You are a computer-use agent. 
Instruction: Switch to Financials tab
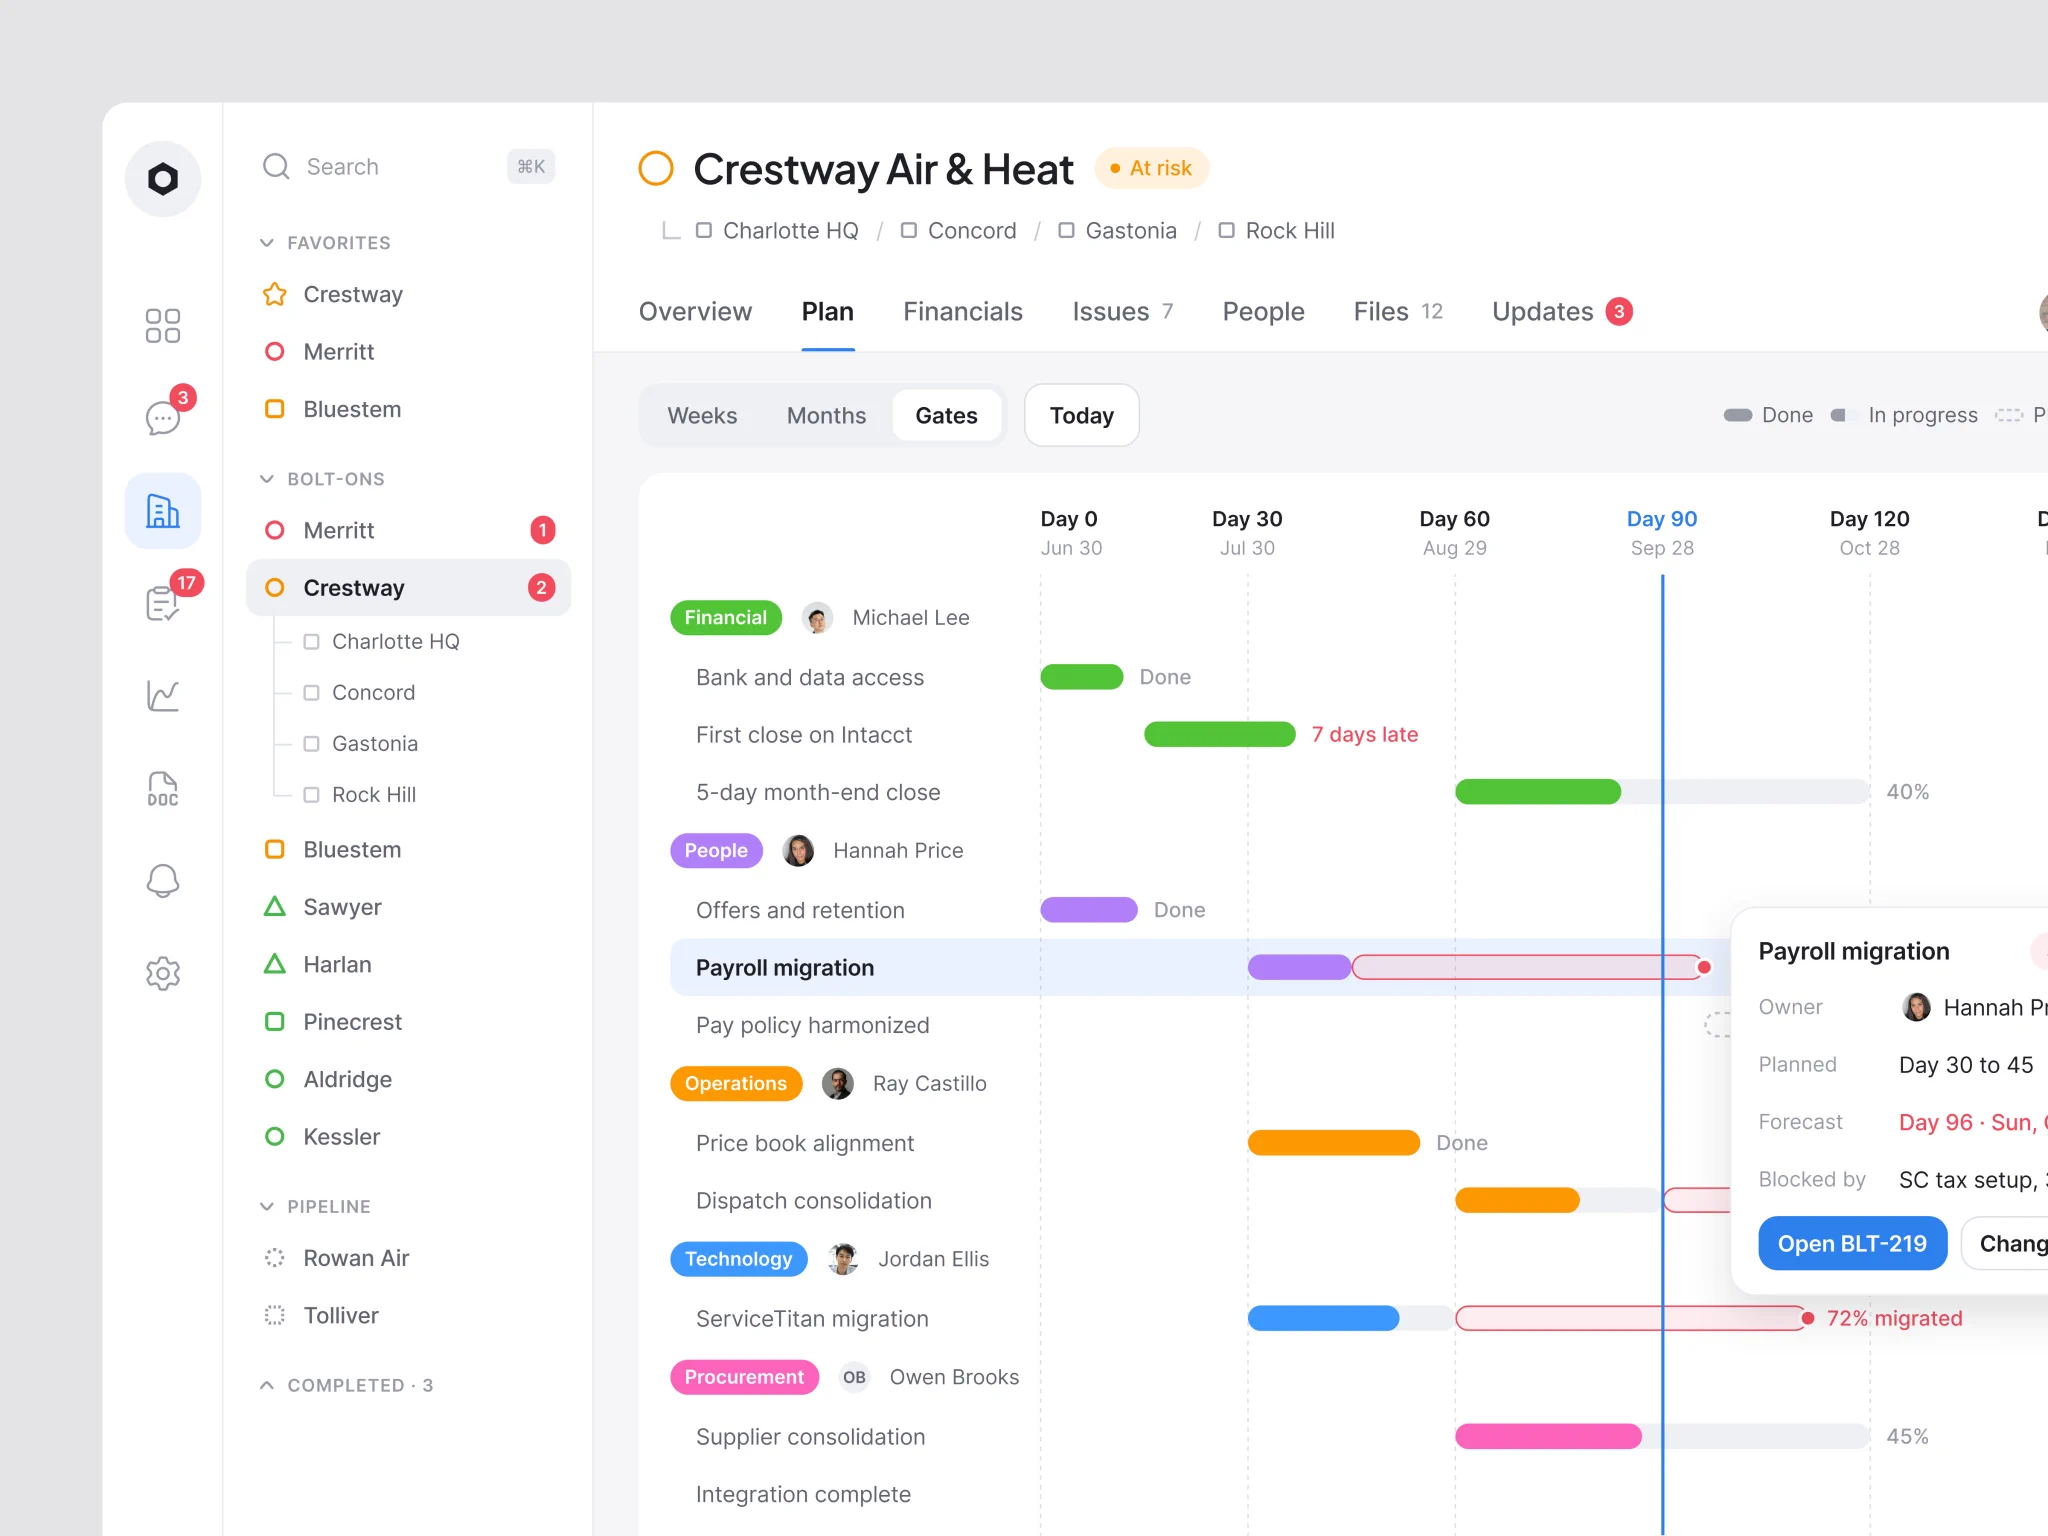963,312
